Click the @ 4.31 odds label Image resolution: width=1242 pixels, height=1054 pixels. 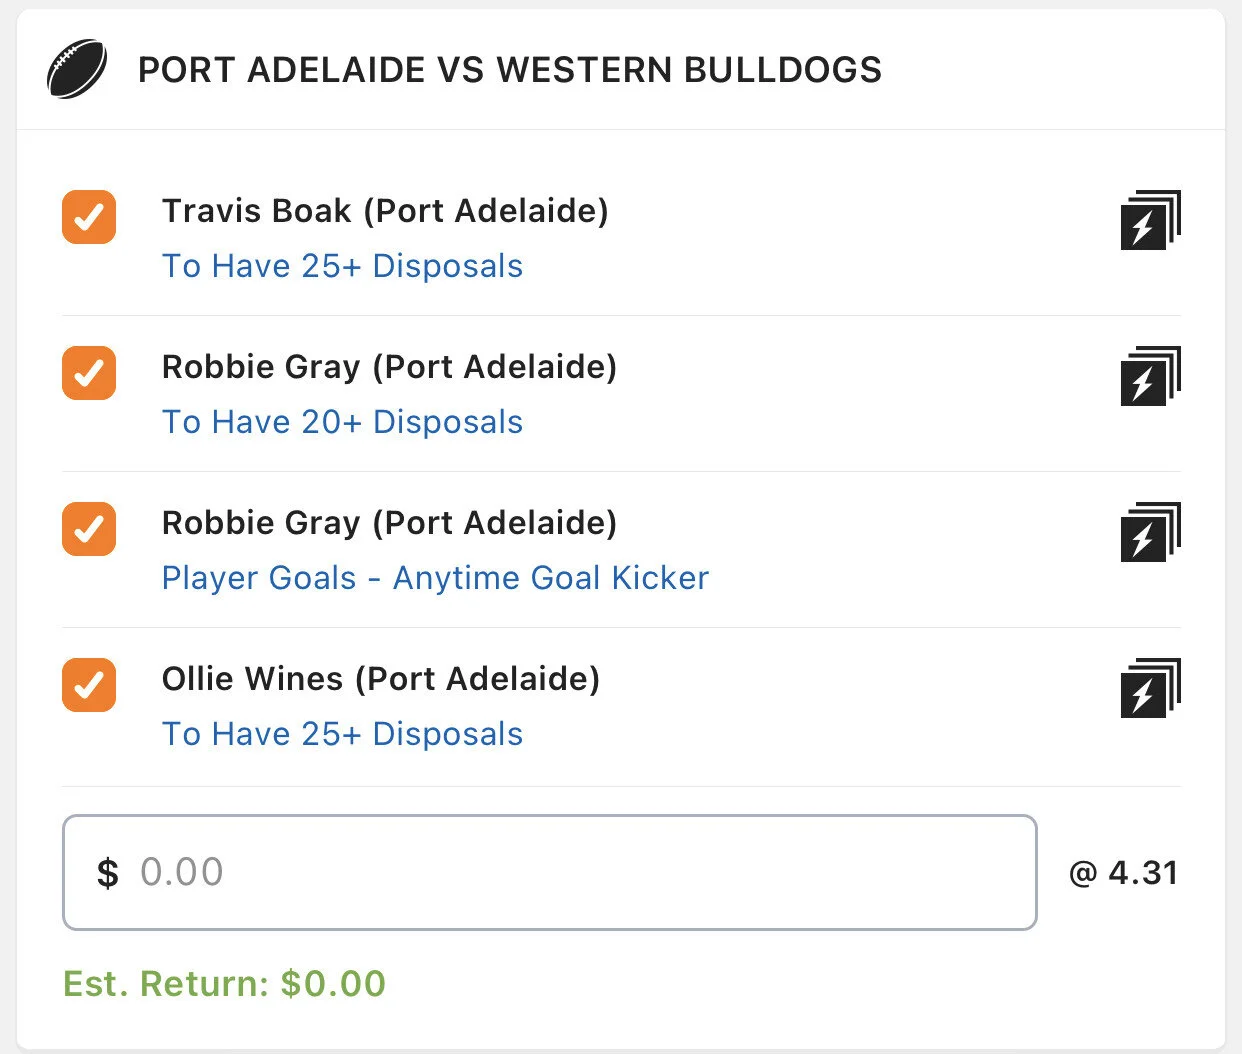click(x=1123, y=873)
